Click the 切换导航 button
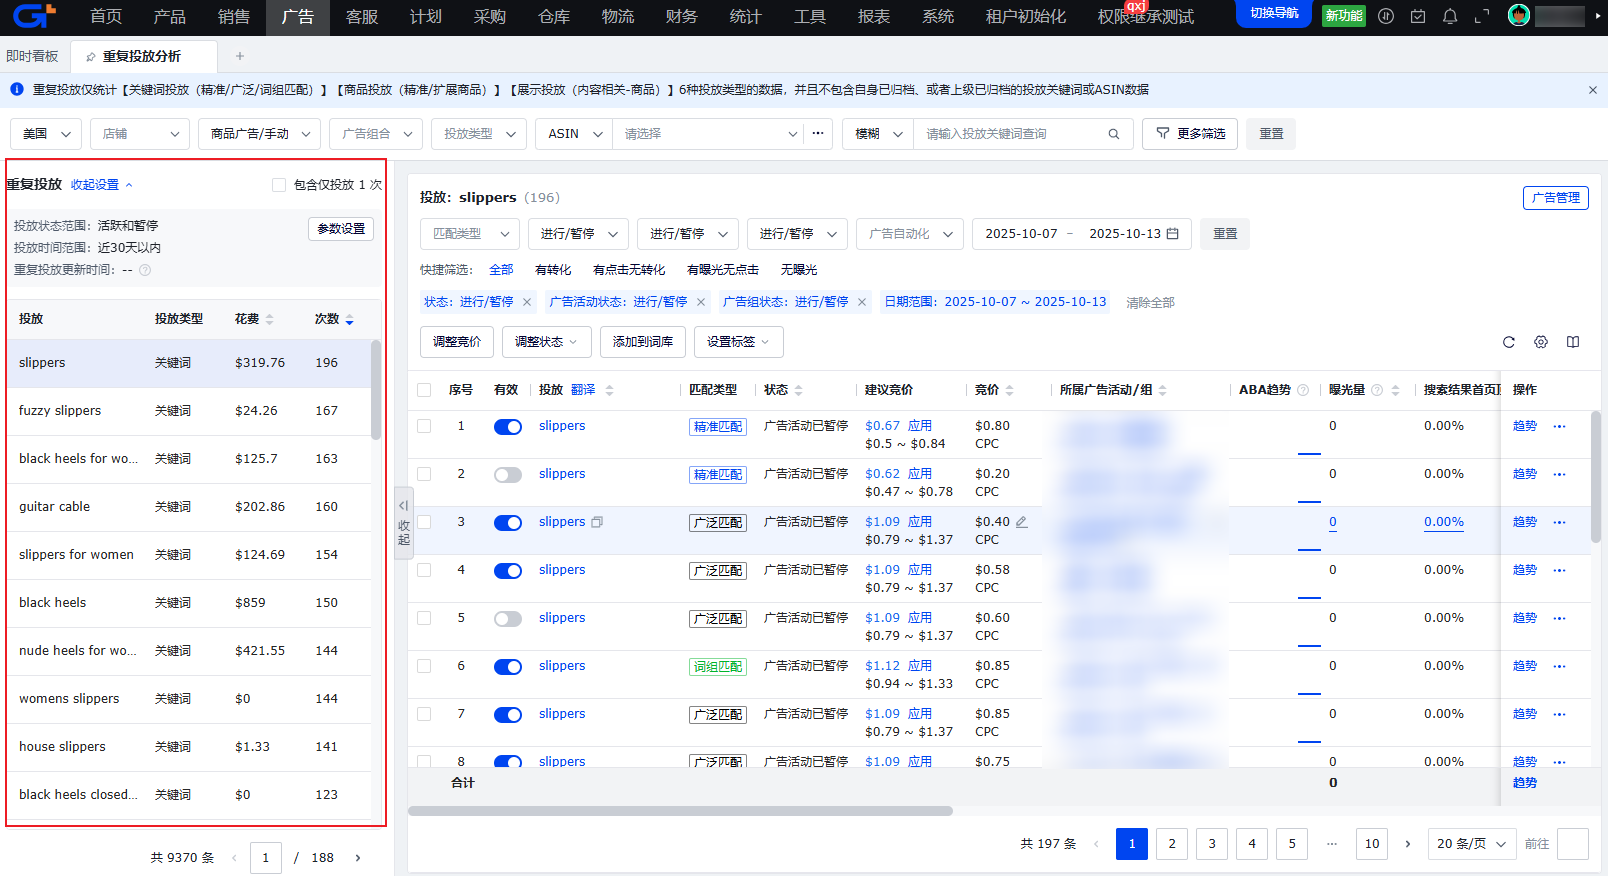1608x876 pixels. coord(1274,14)
